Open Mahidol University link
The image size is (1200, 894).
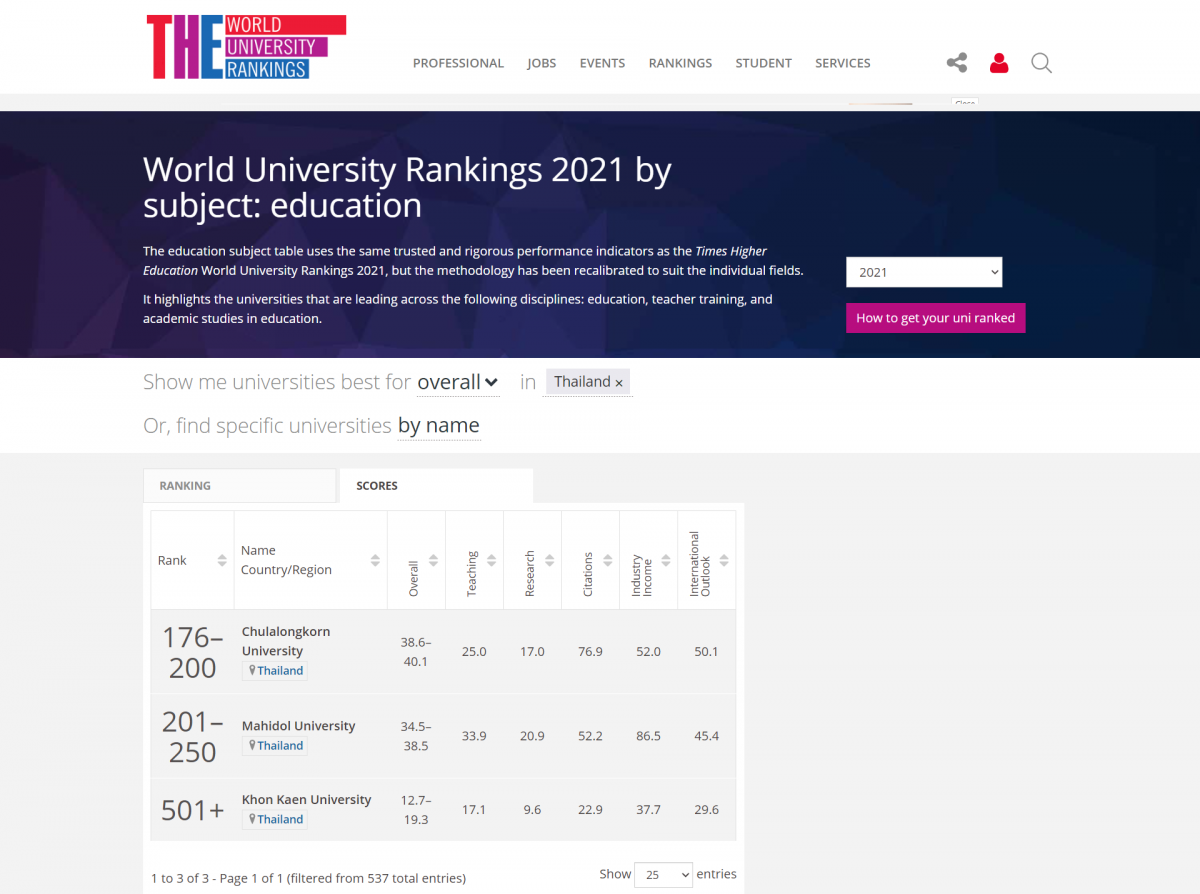(299, 726)
